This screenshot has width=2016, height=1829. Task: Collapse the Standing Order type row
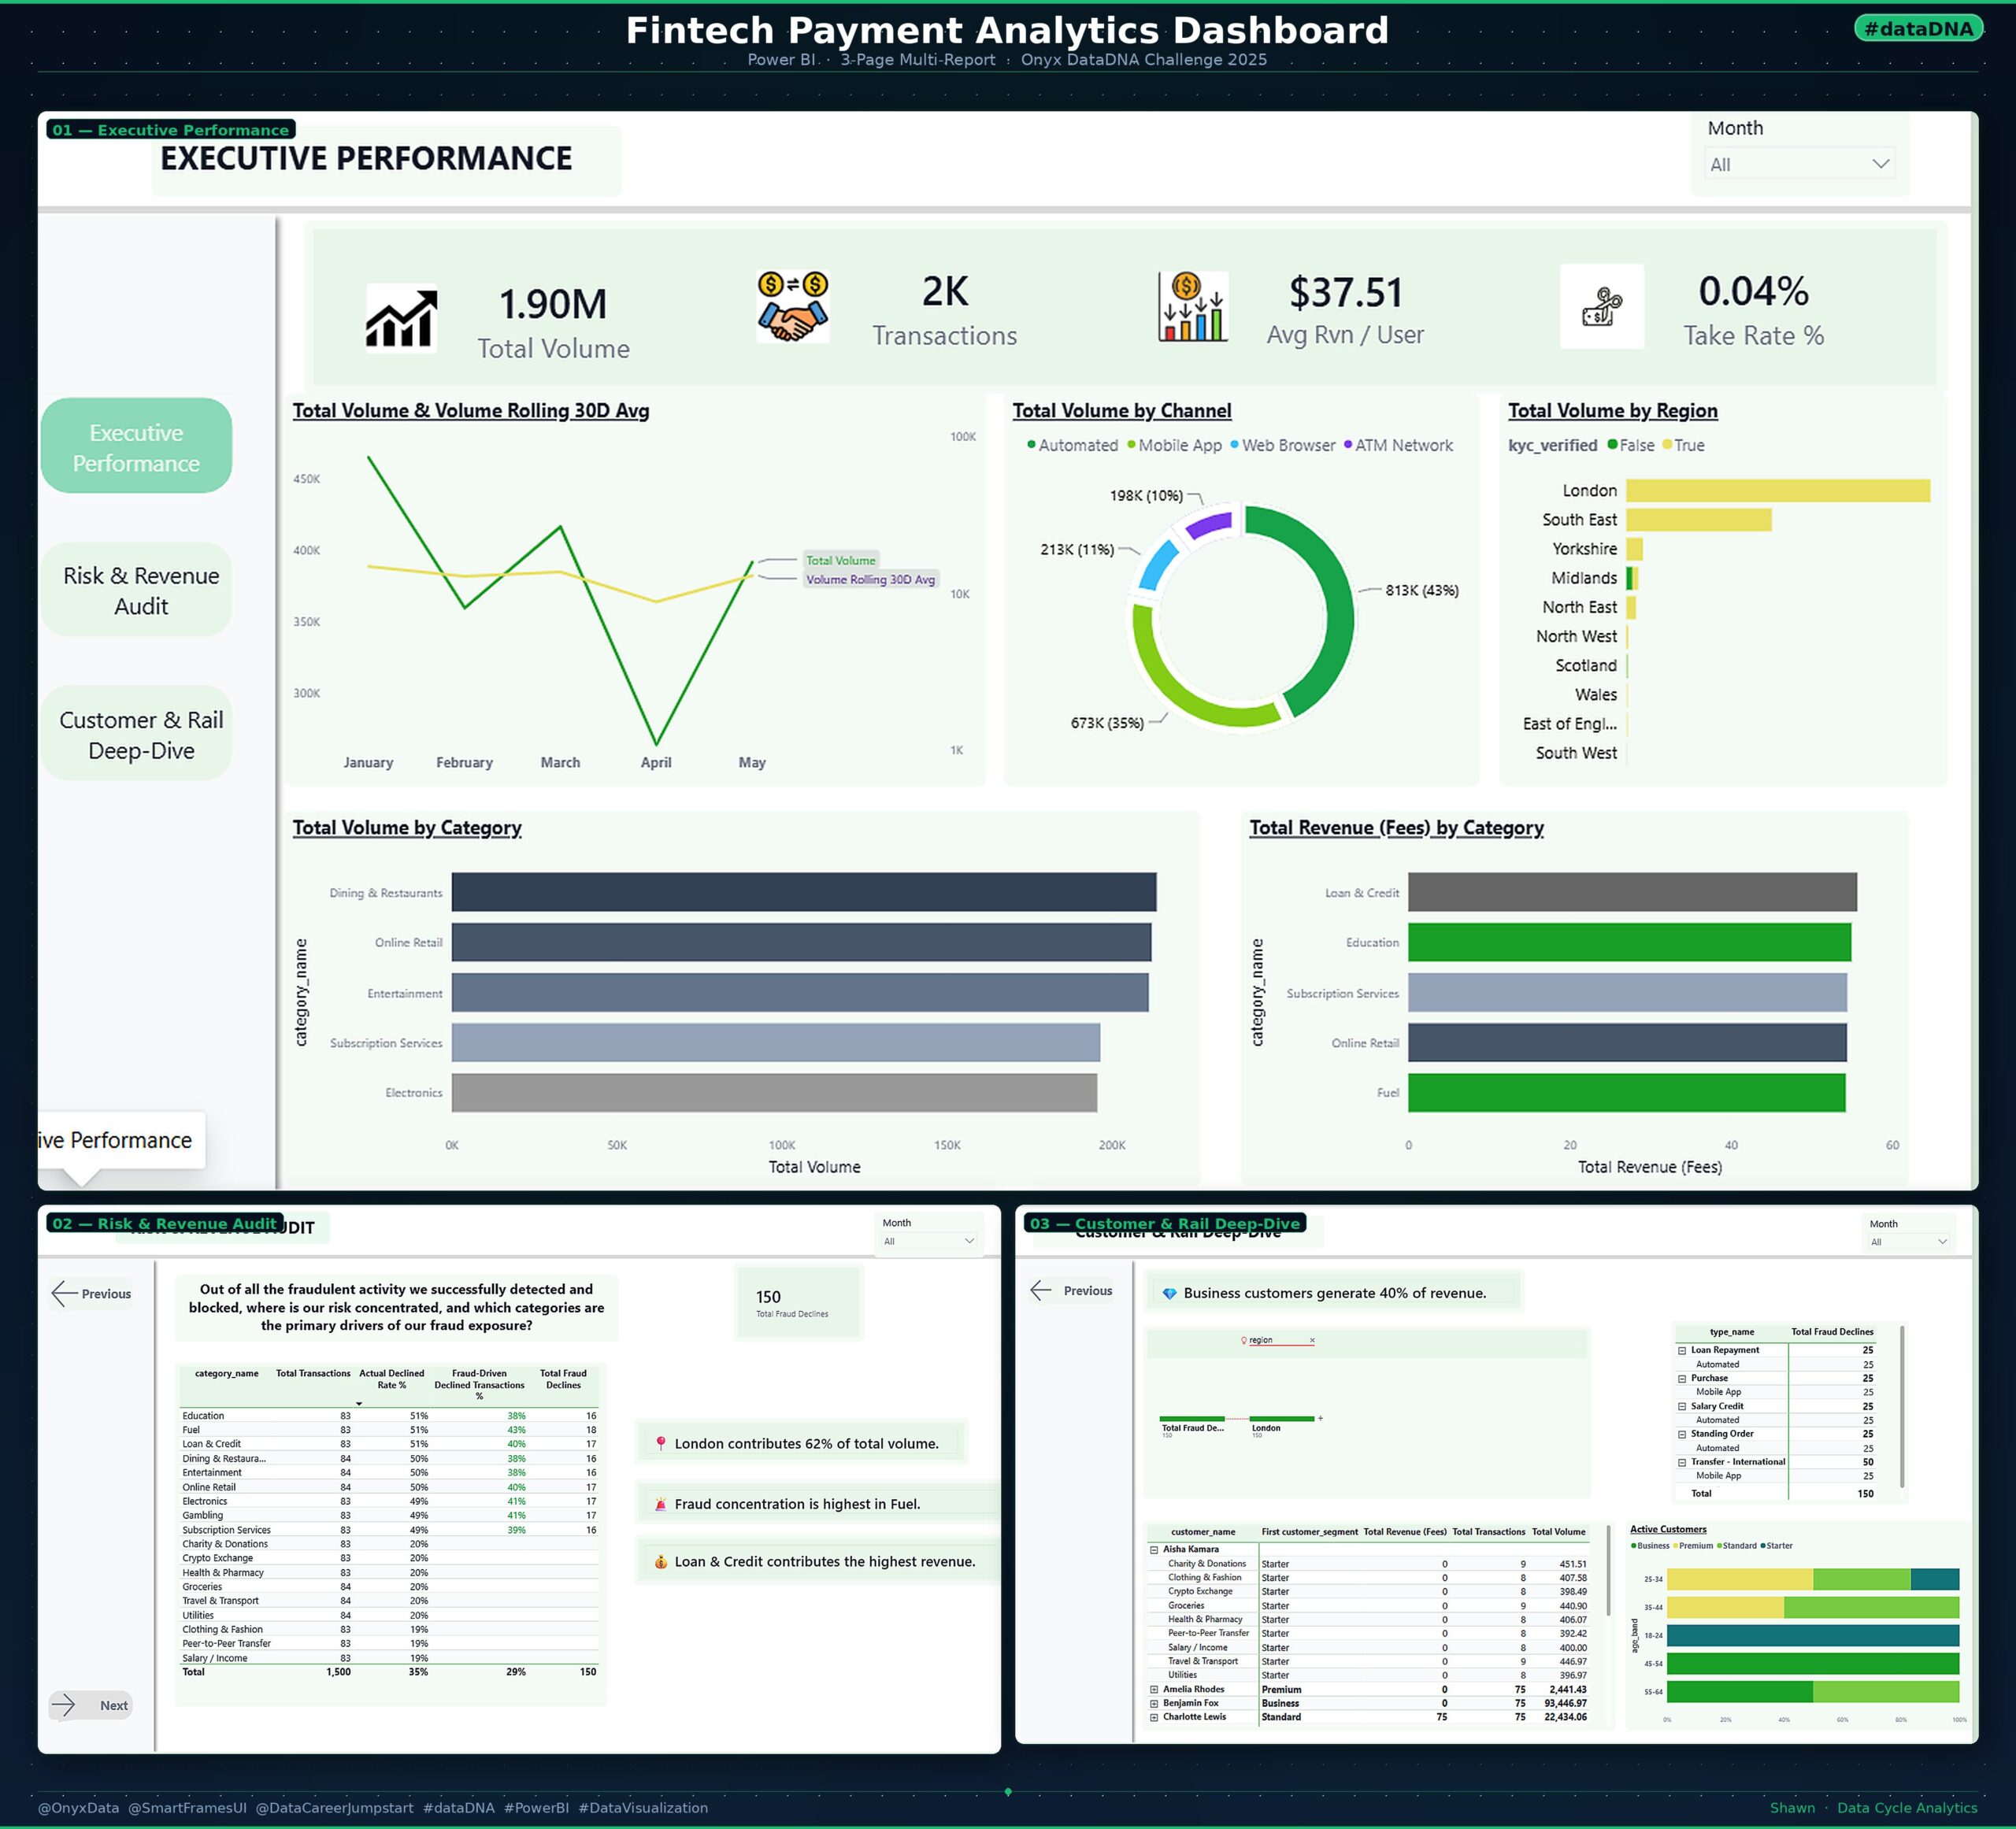(x=1682, y=1434)
